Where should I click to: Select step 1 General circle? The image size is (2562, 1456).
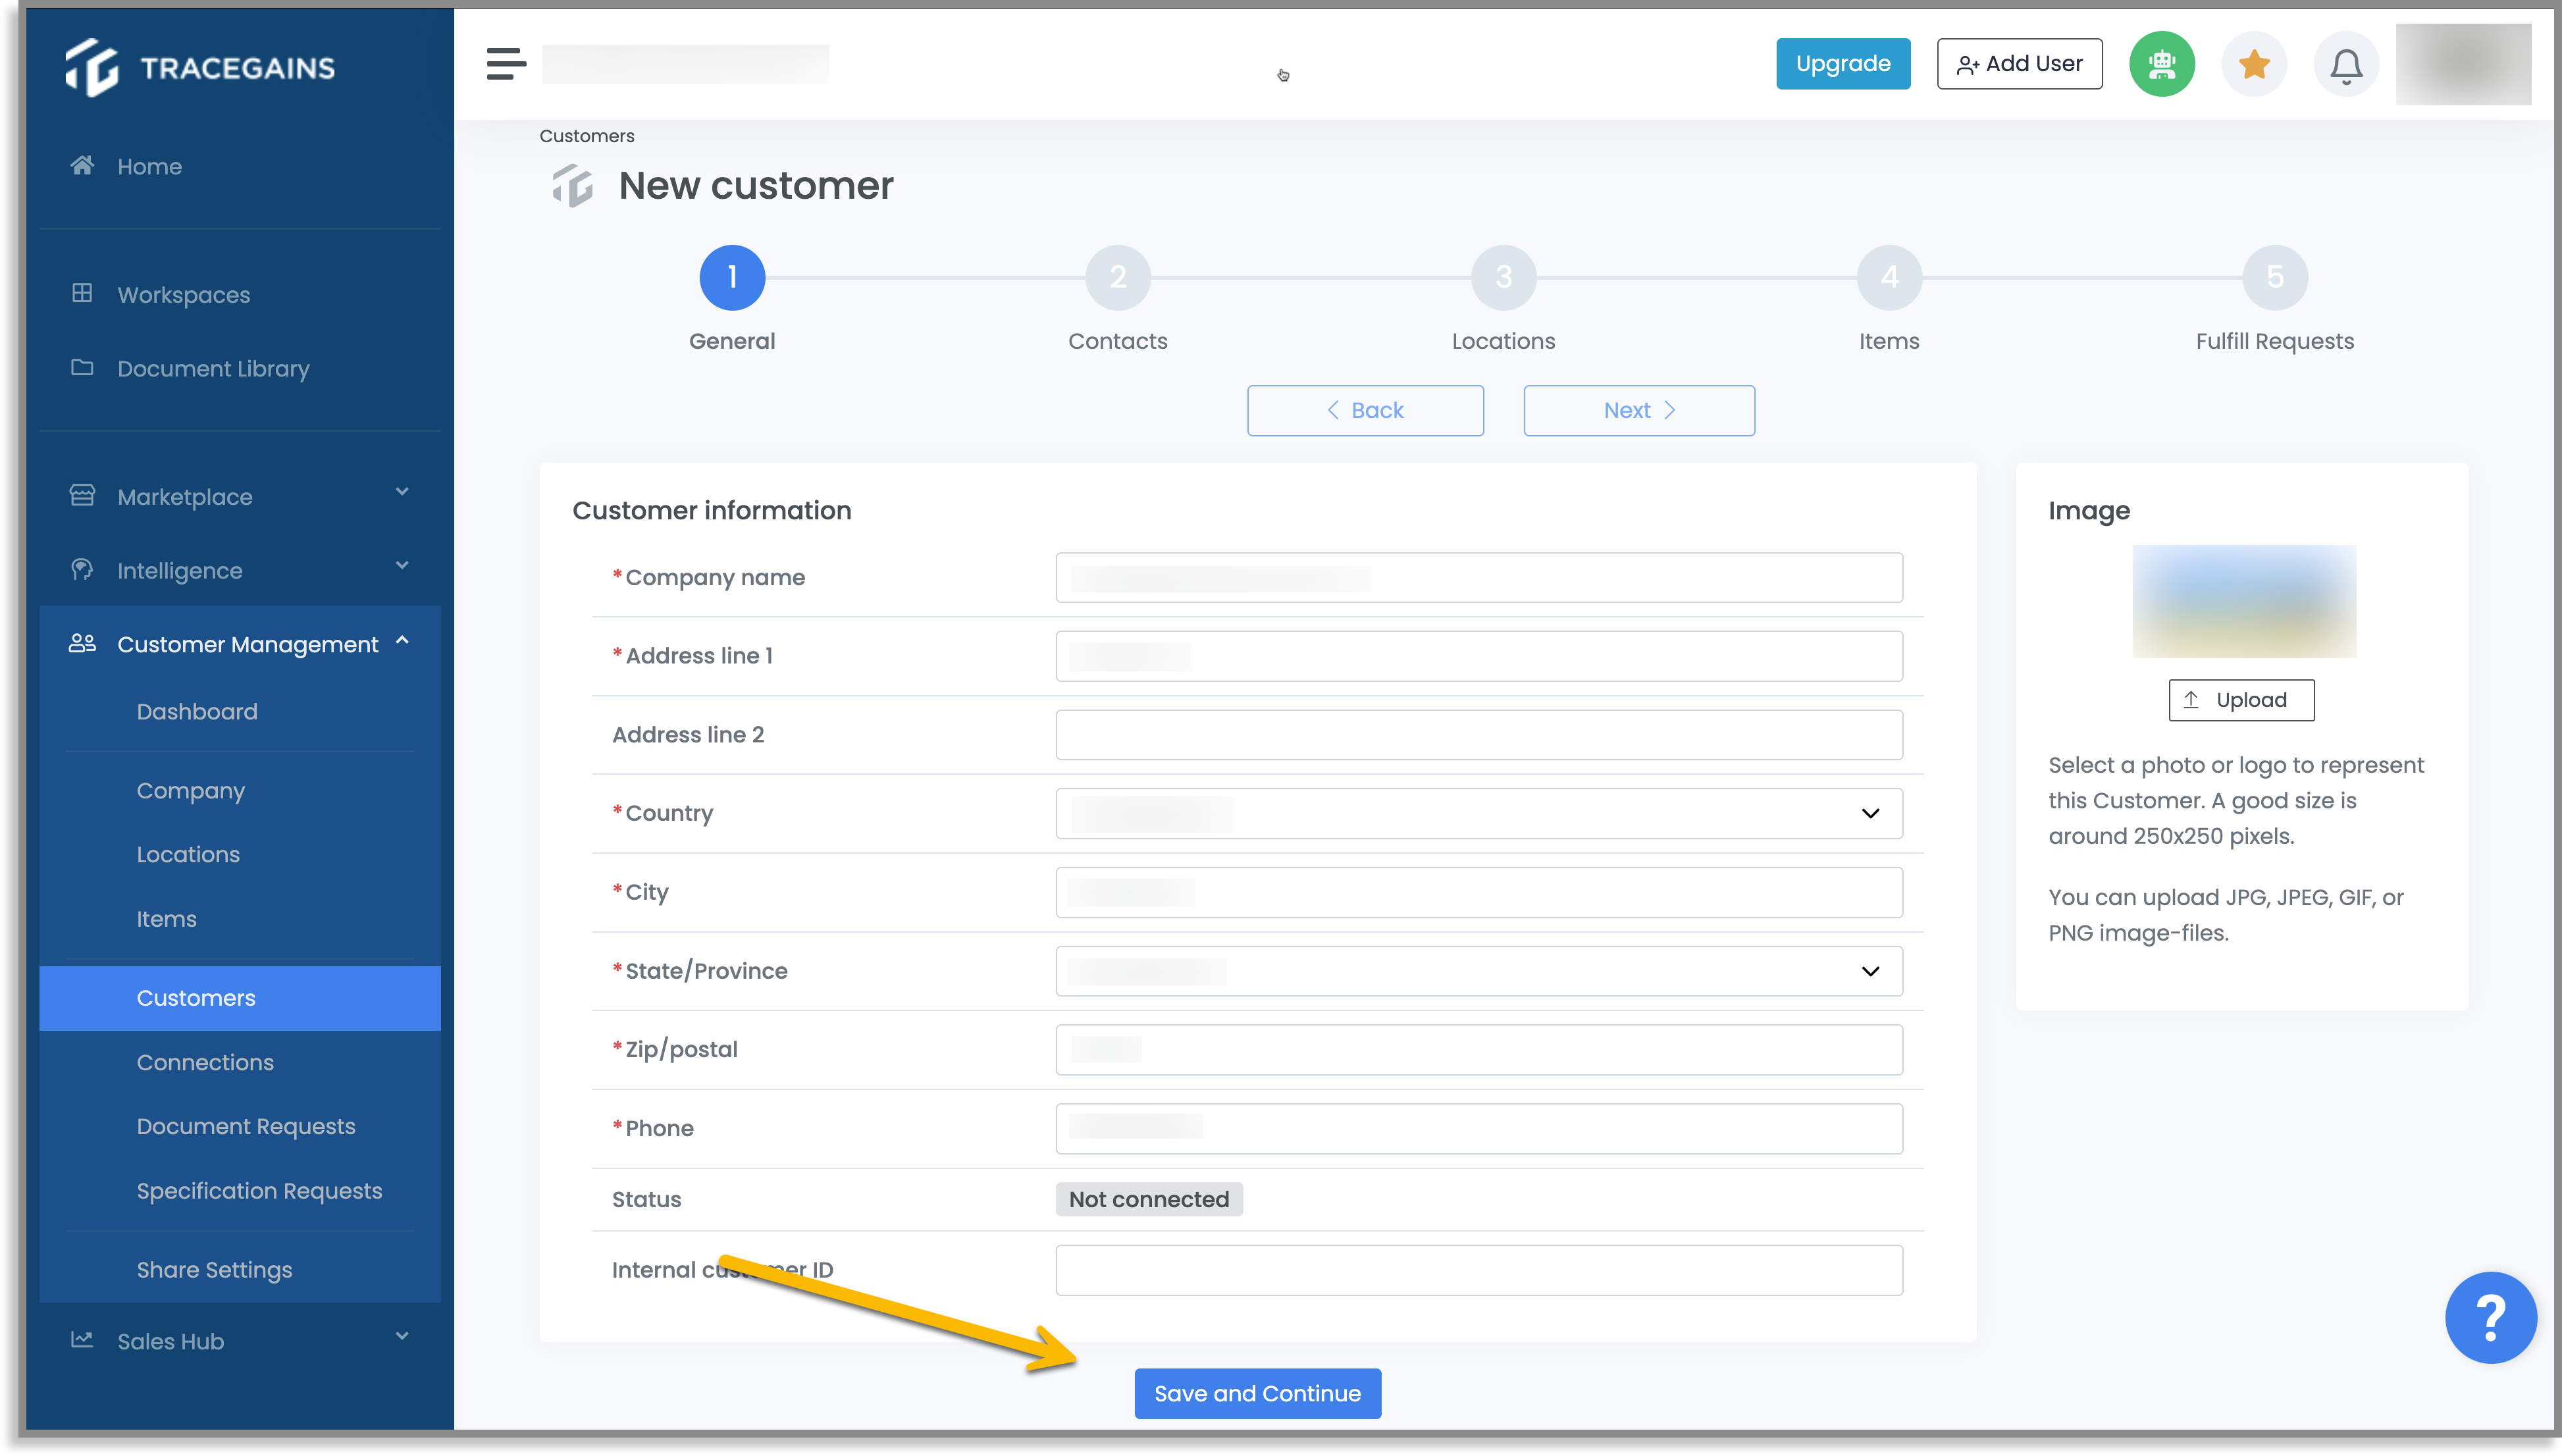point(732,277)
